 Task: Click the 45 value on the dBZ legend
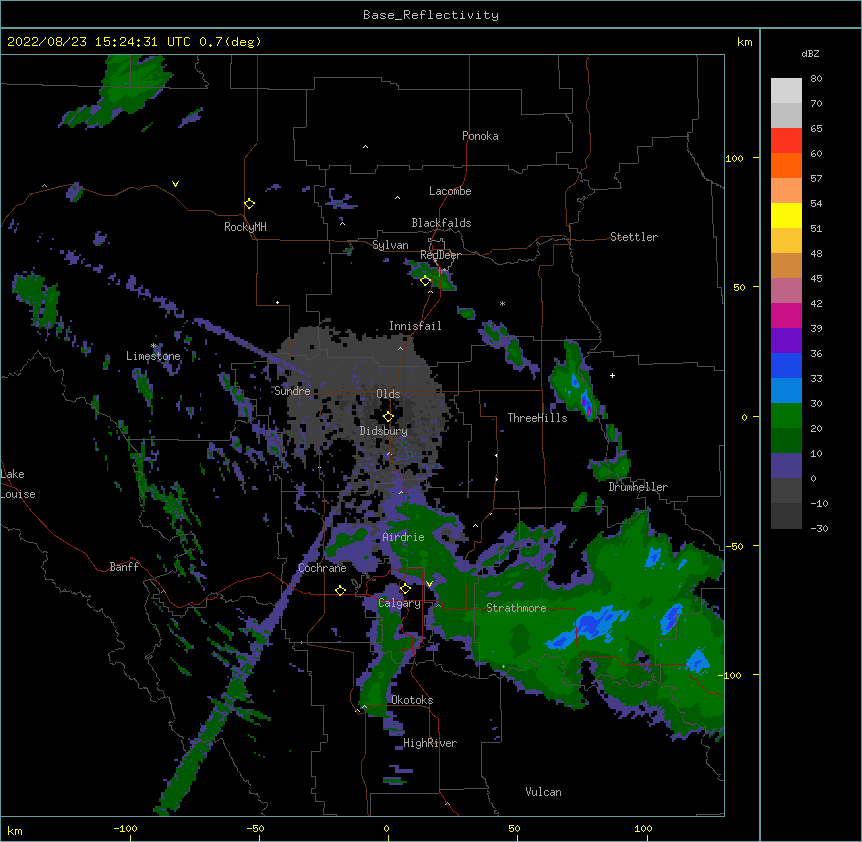point(816,278)
